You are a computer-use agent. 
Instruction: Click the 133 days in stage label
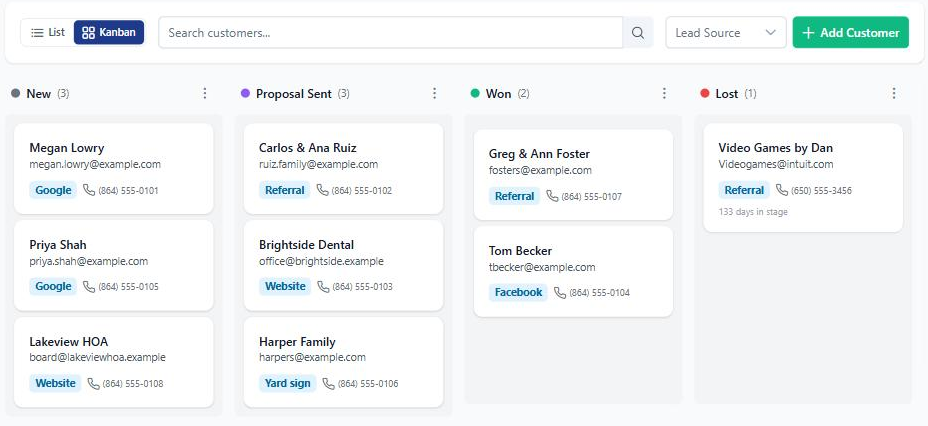pyautogui.click(x=753, y=211)
